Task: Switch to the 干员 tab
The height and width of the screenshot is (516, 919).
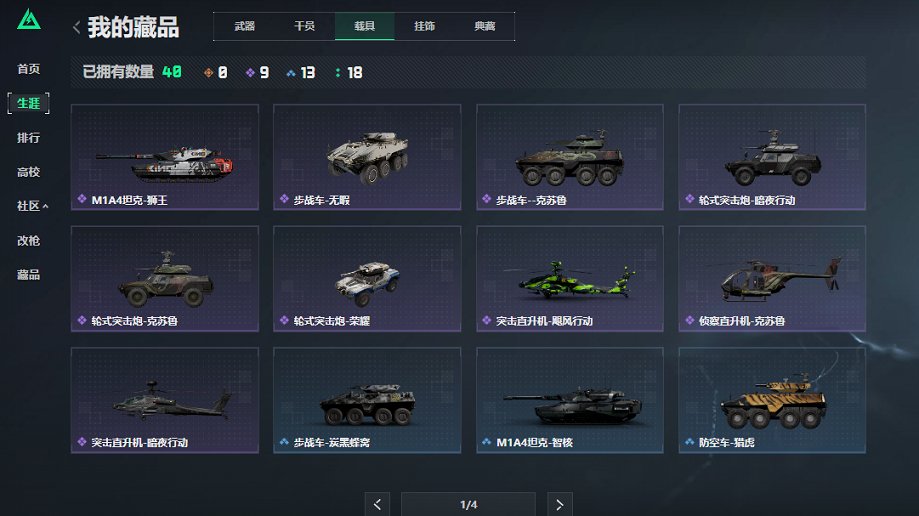Action: (304, 26)
